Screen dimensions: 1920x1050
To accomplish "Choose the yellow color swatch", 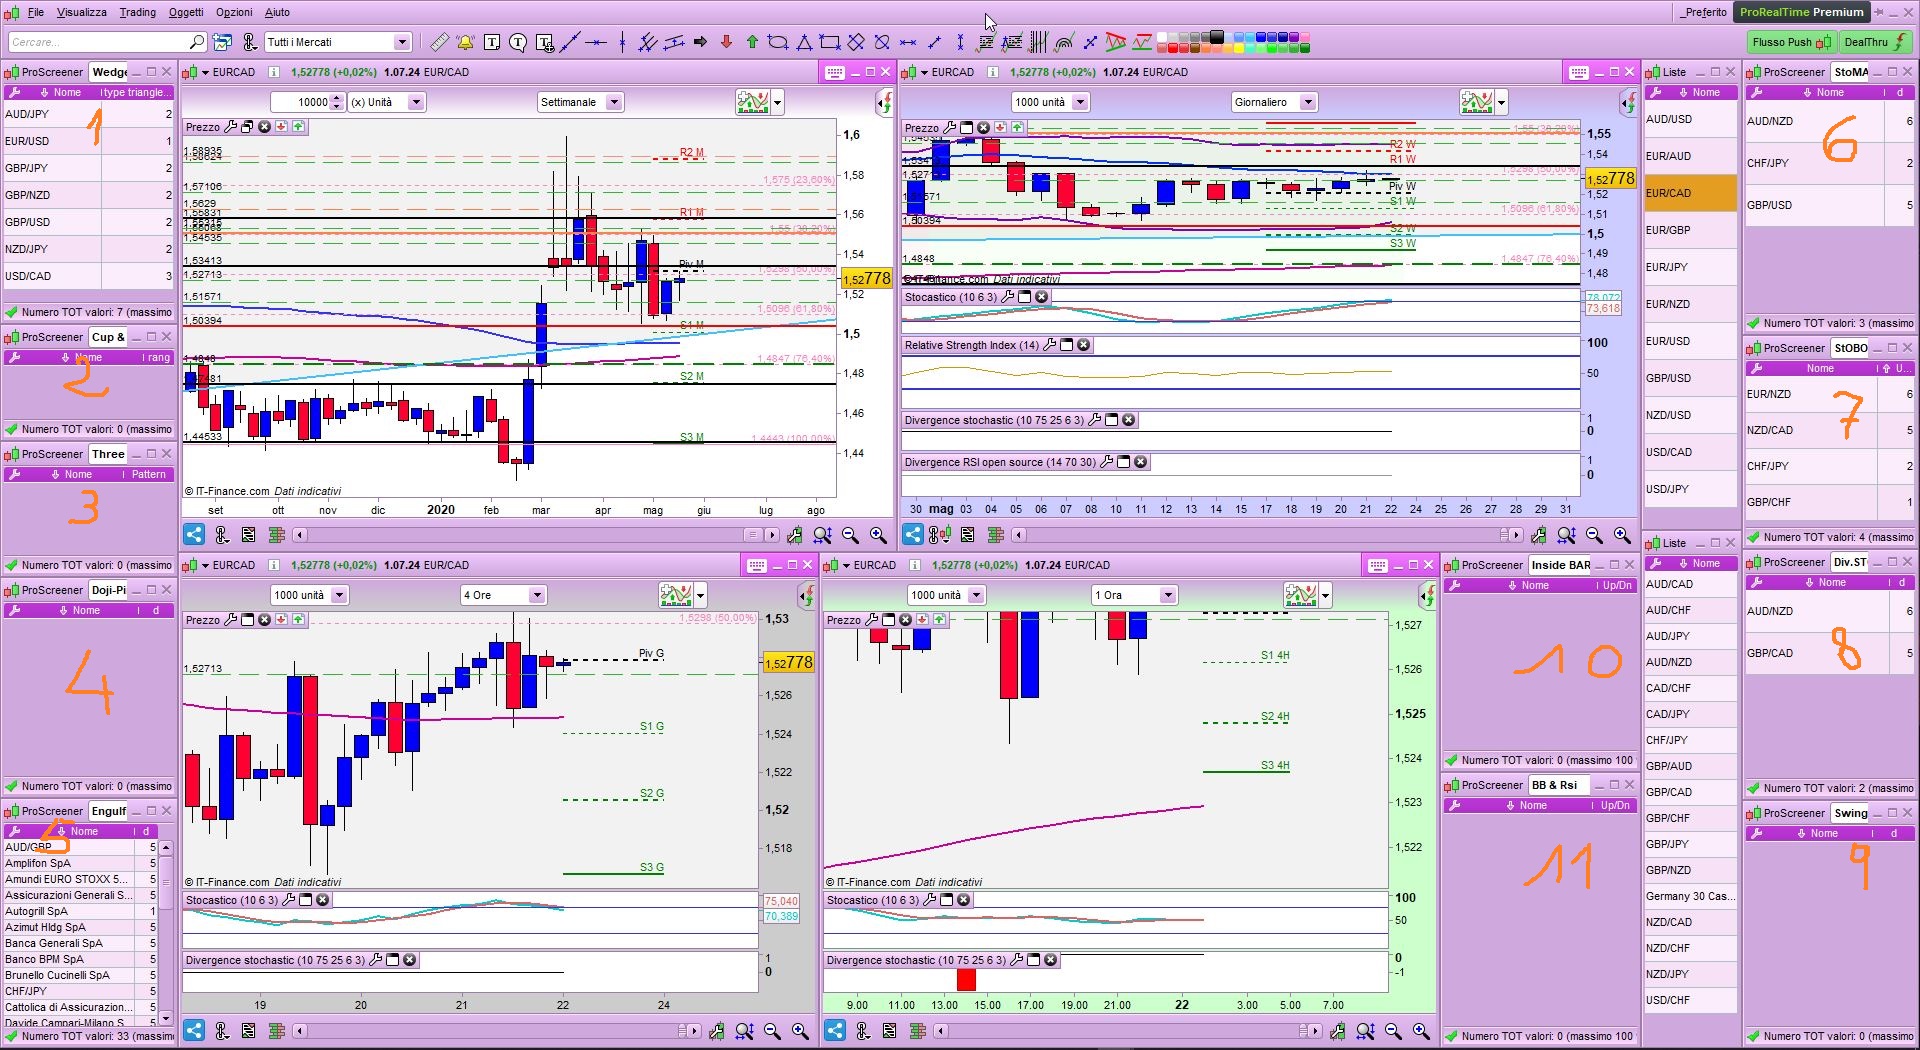I will click(x=1239, y=47).
